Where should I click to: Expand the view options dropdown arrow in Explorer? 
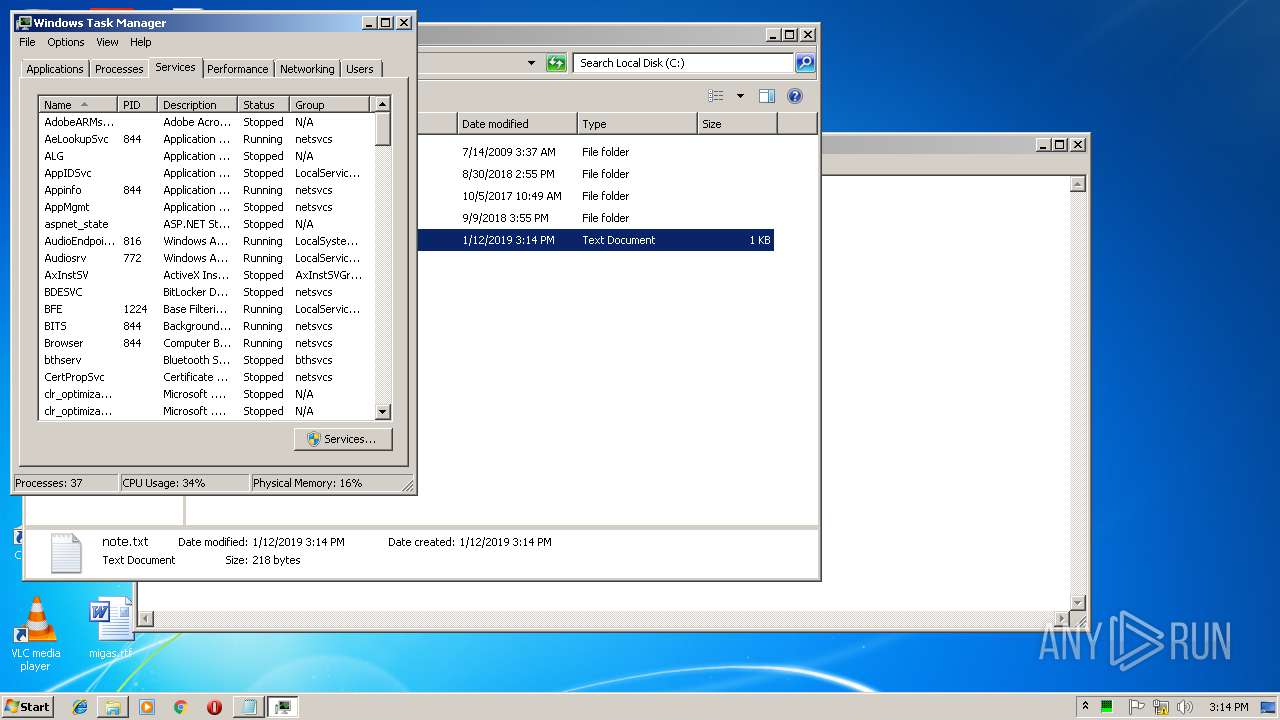tap(740, 96)
